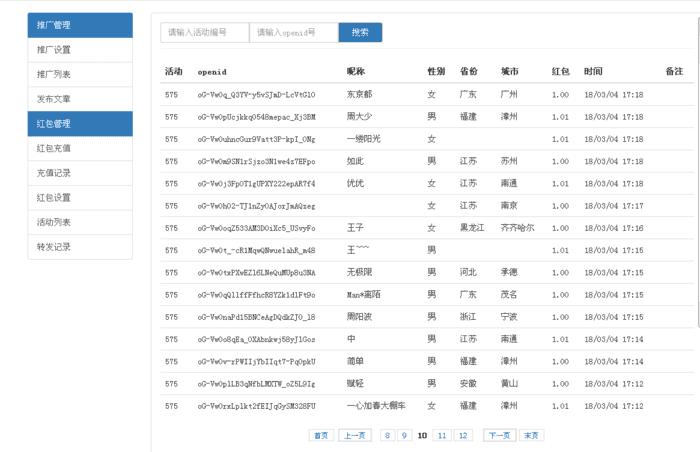The height and width of the screenshot is (452, 700).
Task: Click the nickname 东京都
Action: click(359, 95)
